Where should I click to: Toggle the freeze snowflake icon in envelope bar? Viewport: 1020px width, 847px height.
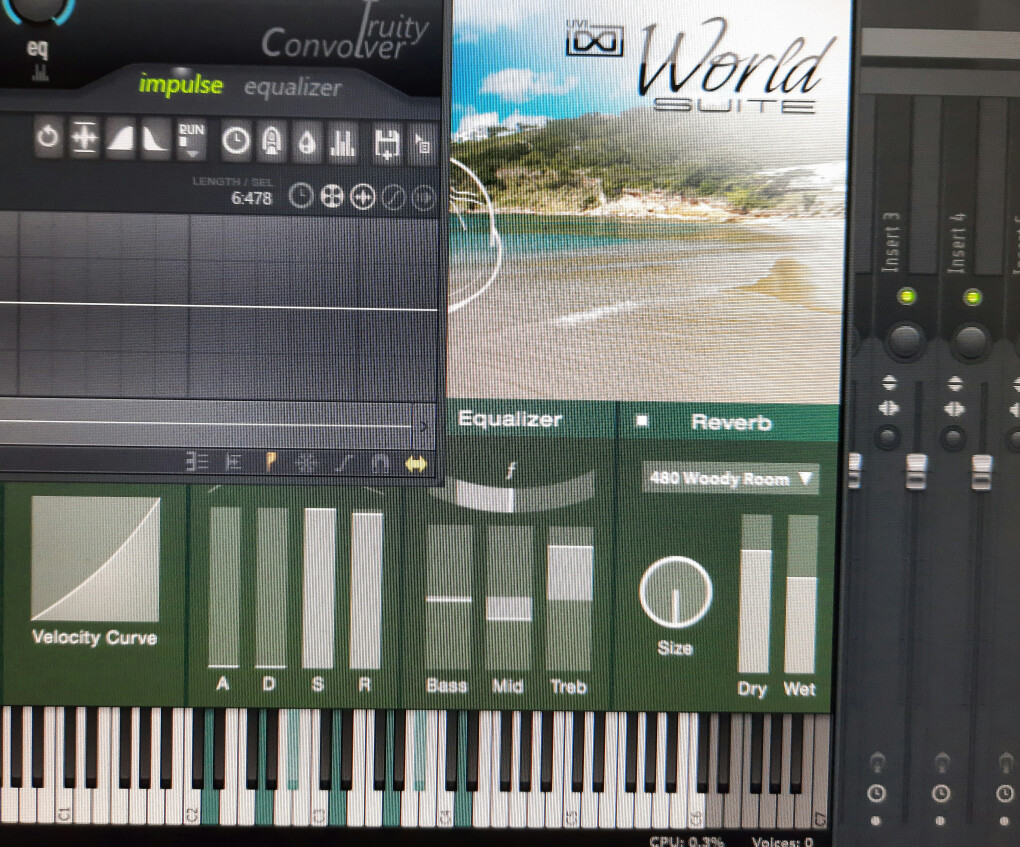pyautogui.click(x=306, y=463)
